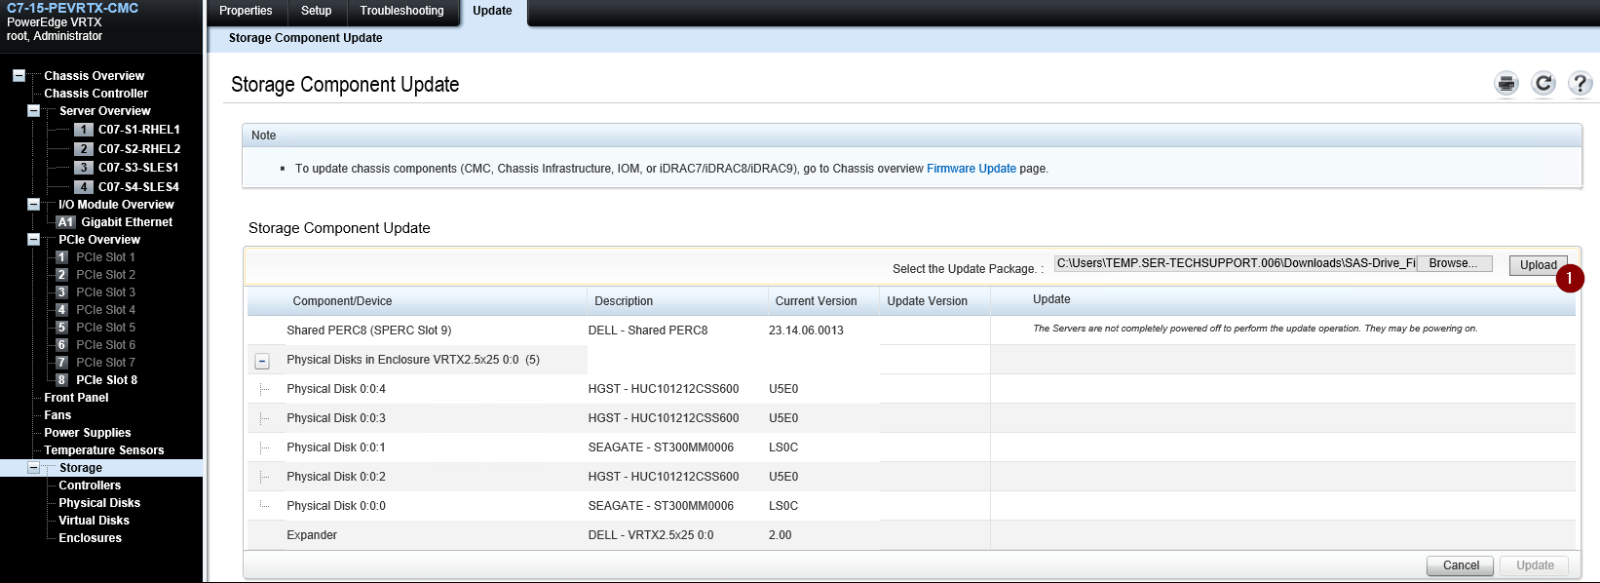The width and height of the screenshot is (1600, 583).
Task: Open the Setup tab
Action: point(316,11)
